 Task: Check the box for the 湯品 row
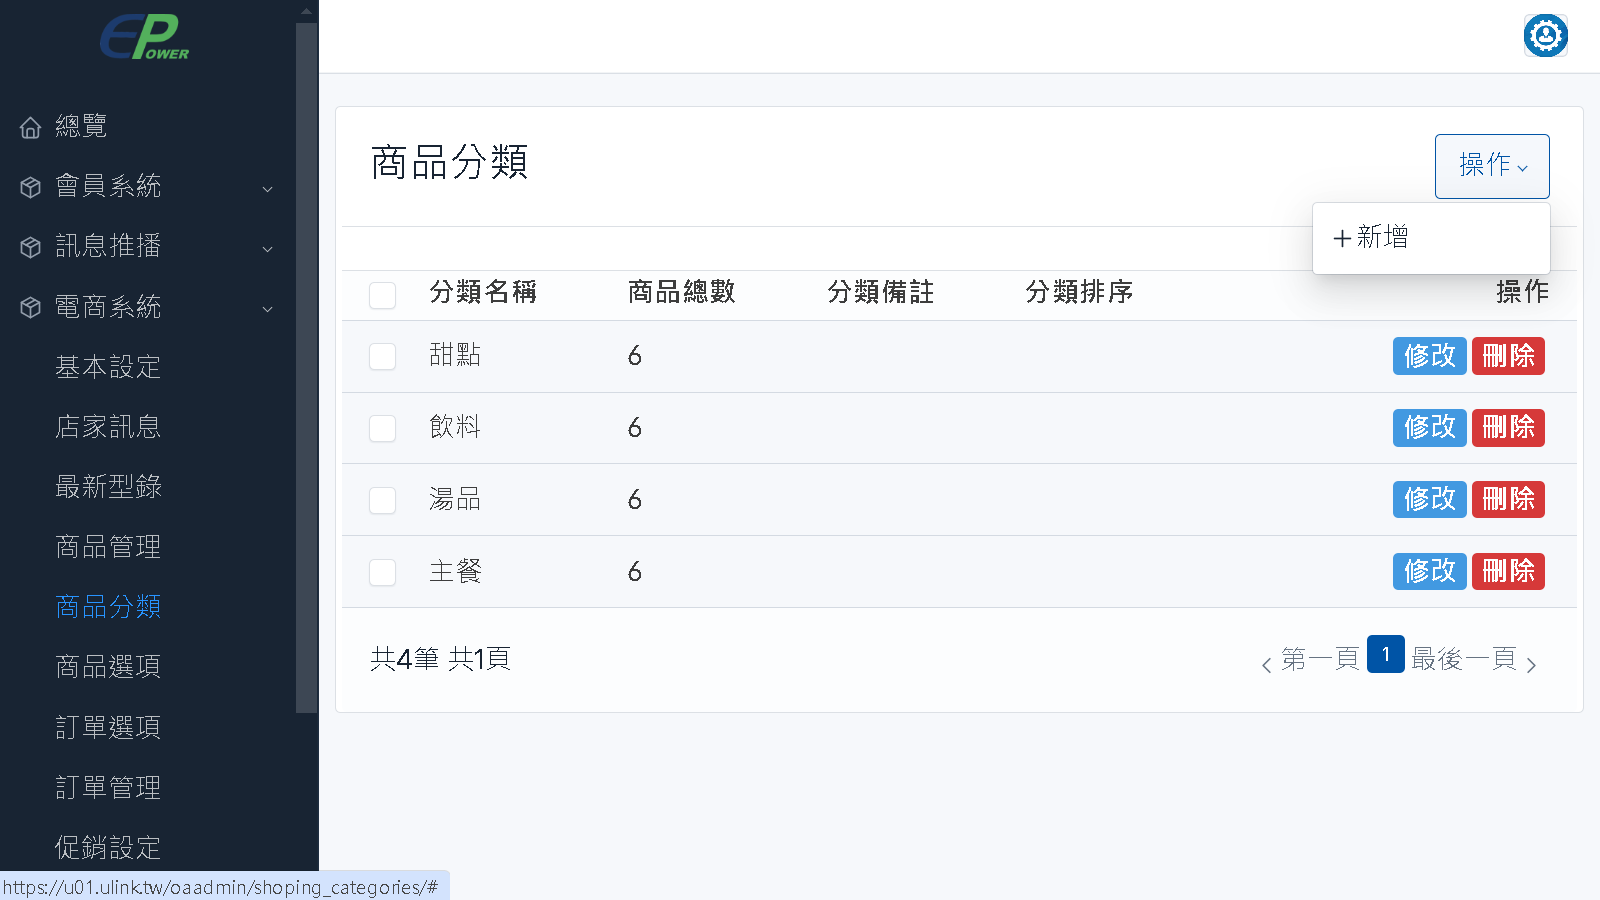click(x=382, y=500)
